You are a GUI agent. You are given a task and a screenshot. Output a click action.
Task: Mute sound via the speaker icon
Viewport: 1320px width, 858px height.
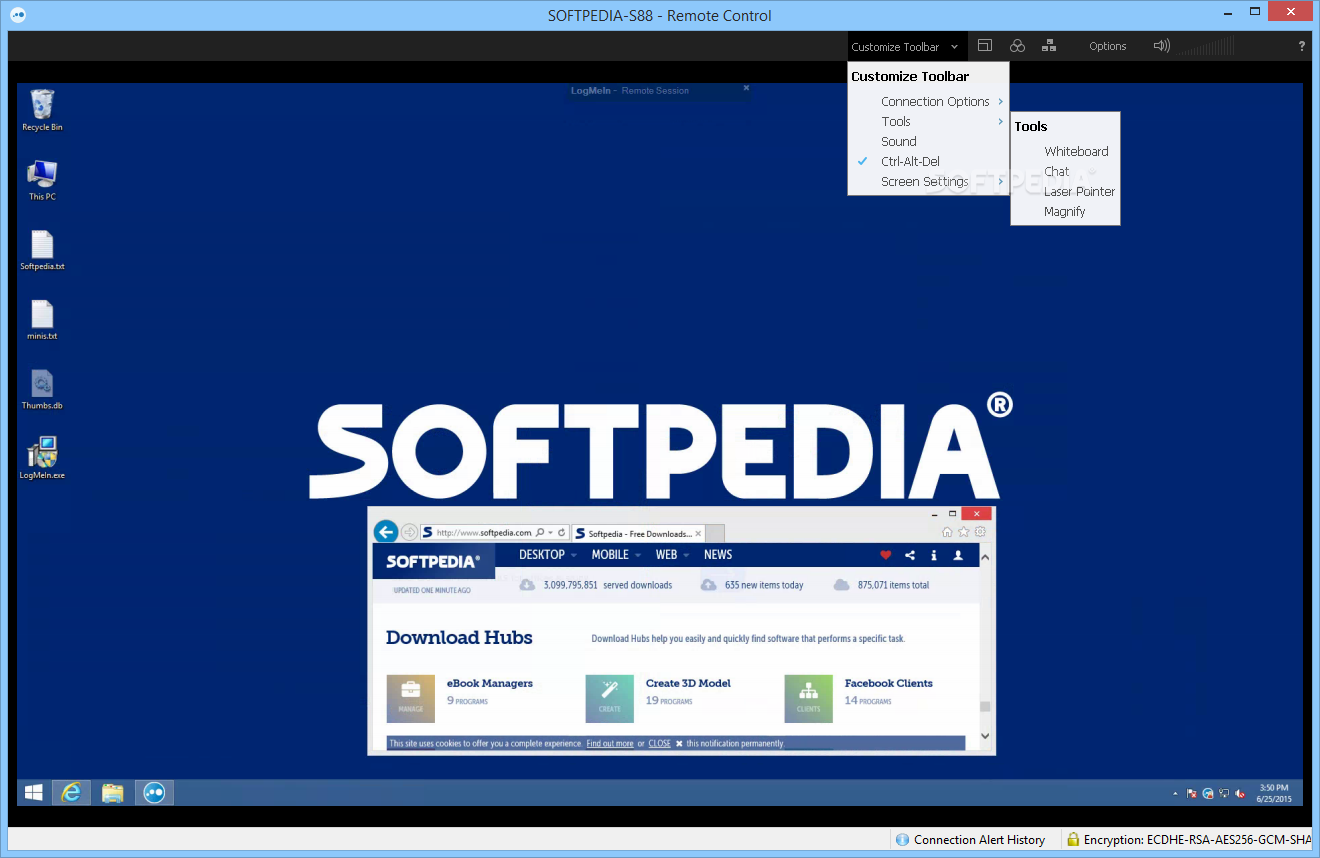tap(1161, 46)
